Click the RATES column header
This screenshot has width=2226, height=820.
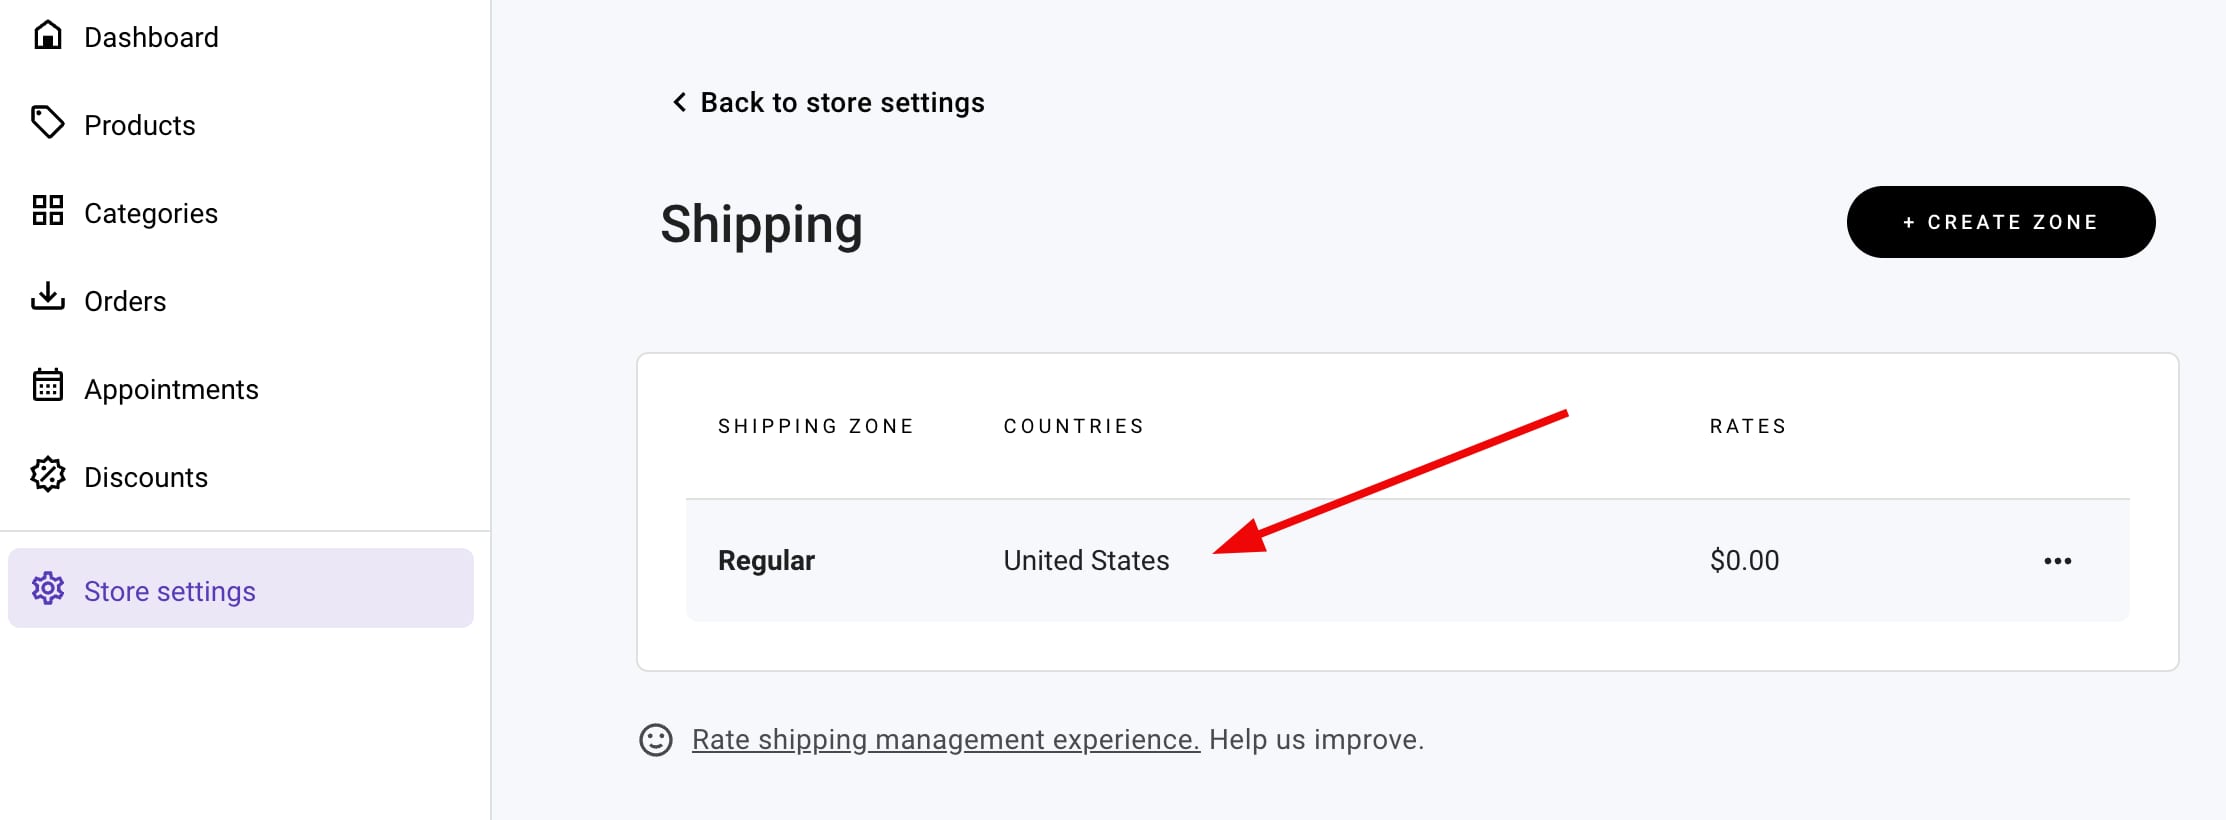click(1745, 425)
